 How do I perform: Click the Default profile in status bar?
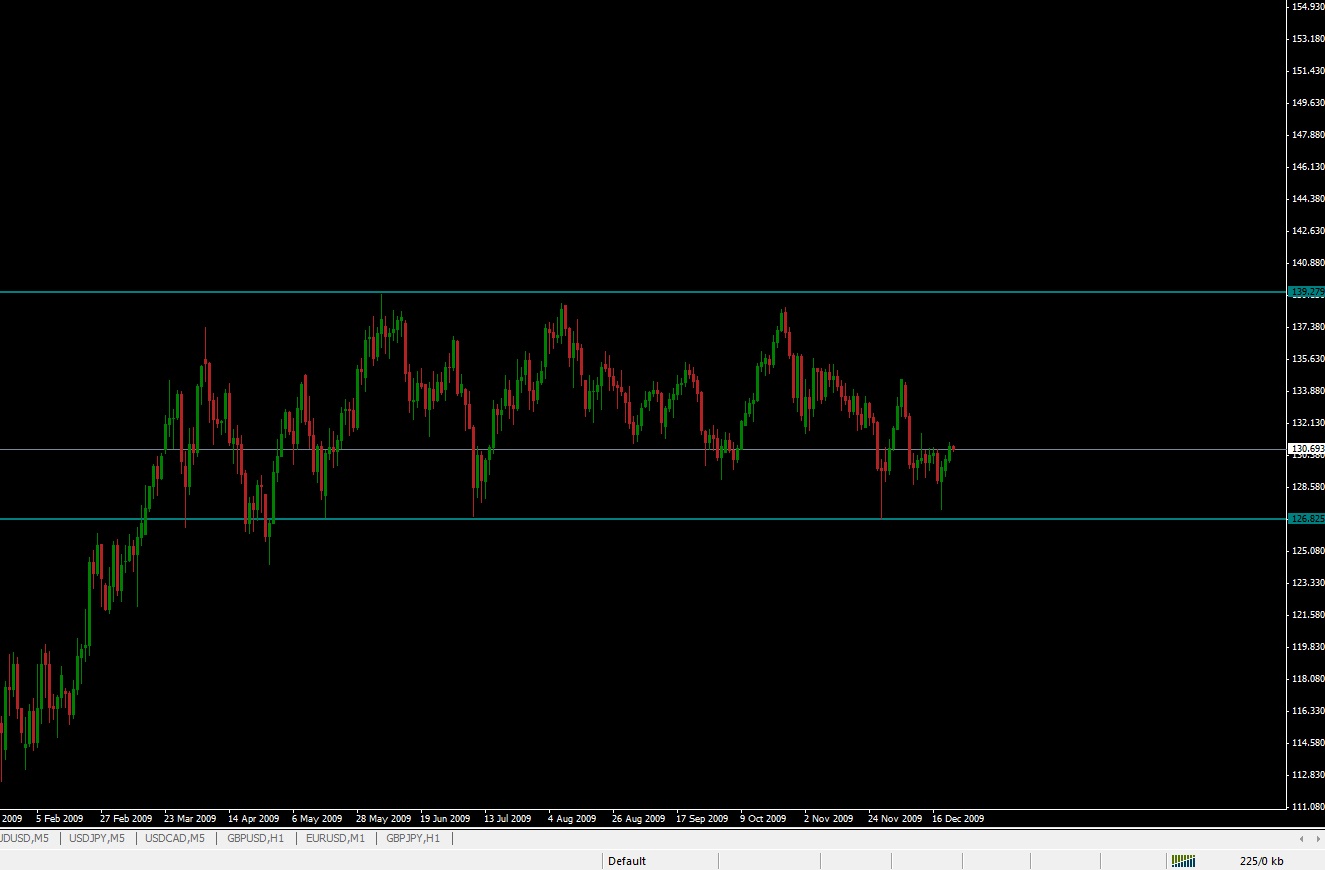coord(627,861)
